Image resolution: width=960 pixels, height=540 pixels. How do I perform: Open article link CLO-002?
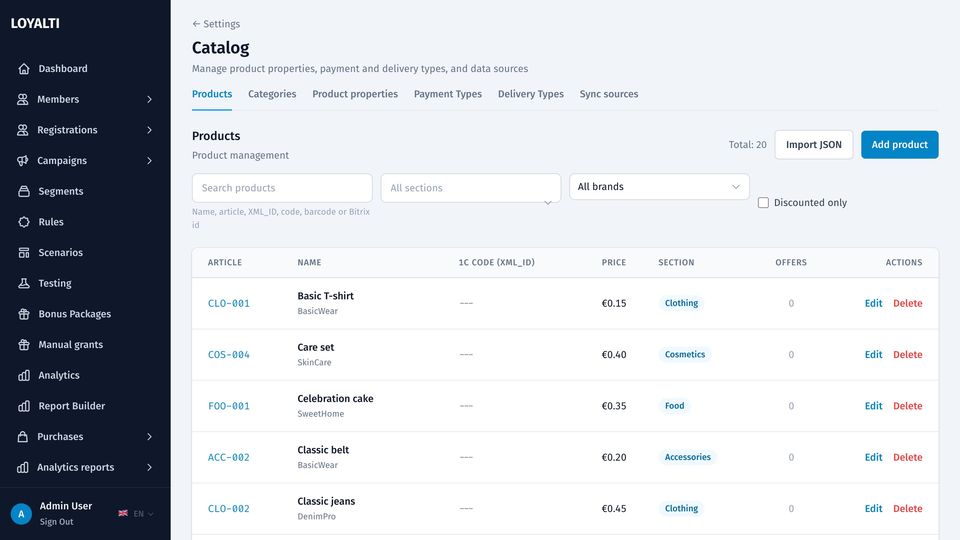(229, 508)
